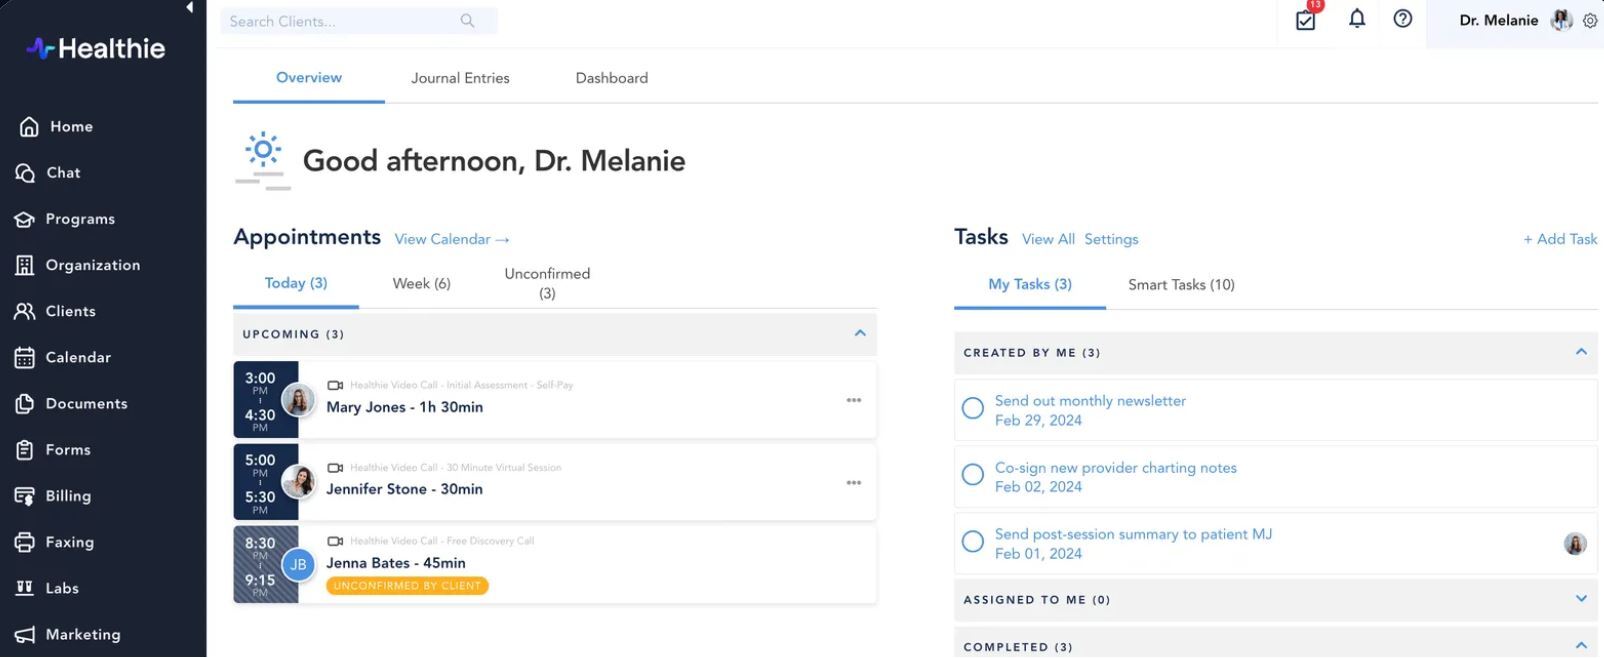Mark 'Send out monthly newsletter' task complete
Image resolution: width=1604 pixels, height=658 pixels.
973,408
